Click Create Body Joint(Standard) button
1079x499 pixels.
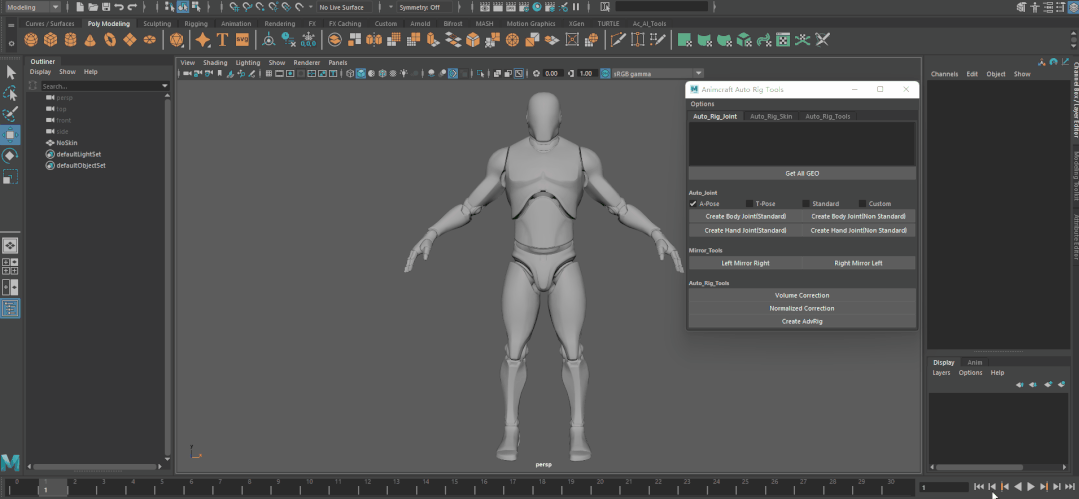click(745, 216)
